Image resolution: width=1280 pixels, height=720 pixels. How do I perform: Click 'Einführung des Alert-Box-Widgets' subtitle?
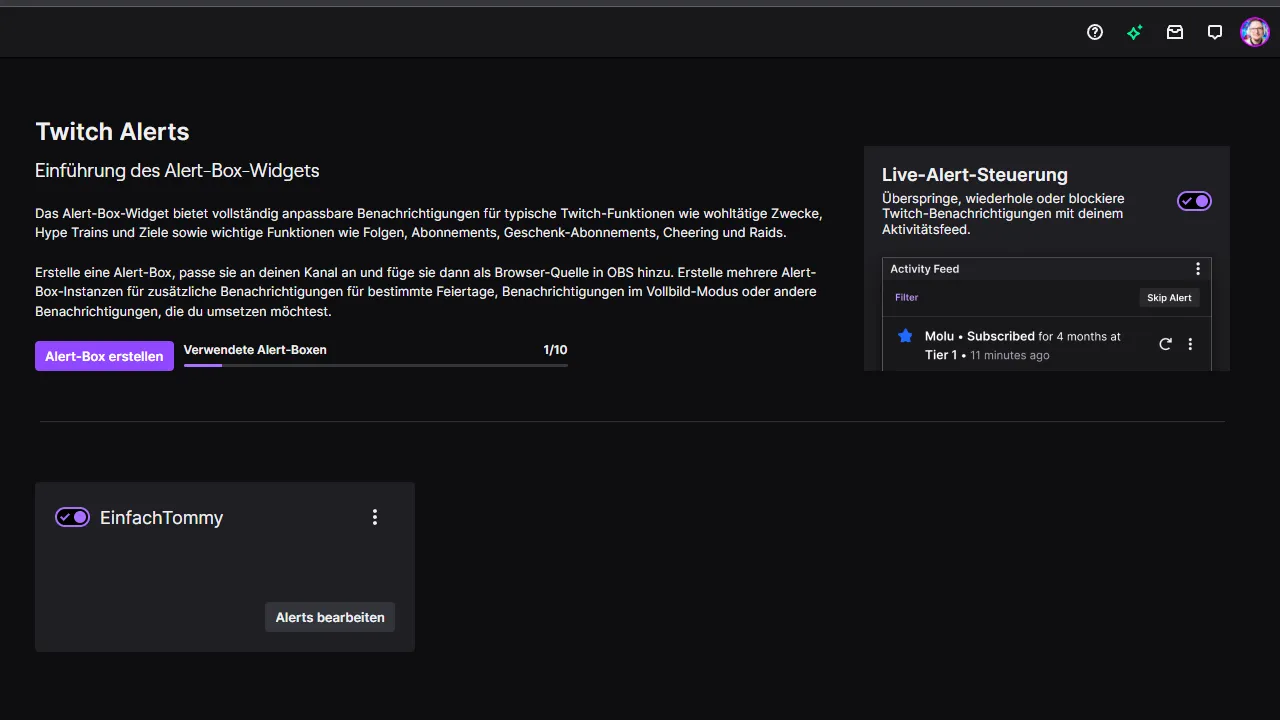pyautogui.click(x=177, y=171)
